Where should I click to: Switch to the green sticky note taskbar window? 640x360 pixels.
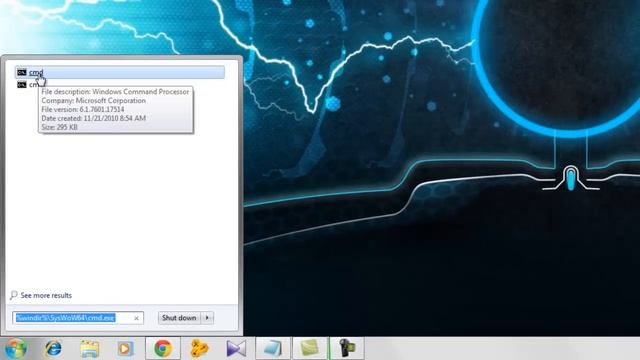point(310,349)
